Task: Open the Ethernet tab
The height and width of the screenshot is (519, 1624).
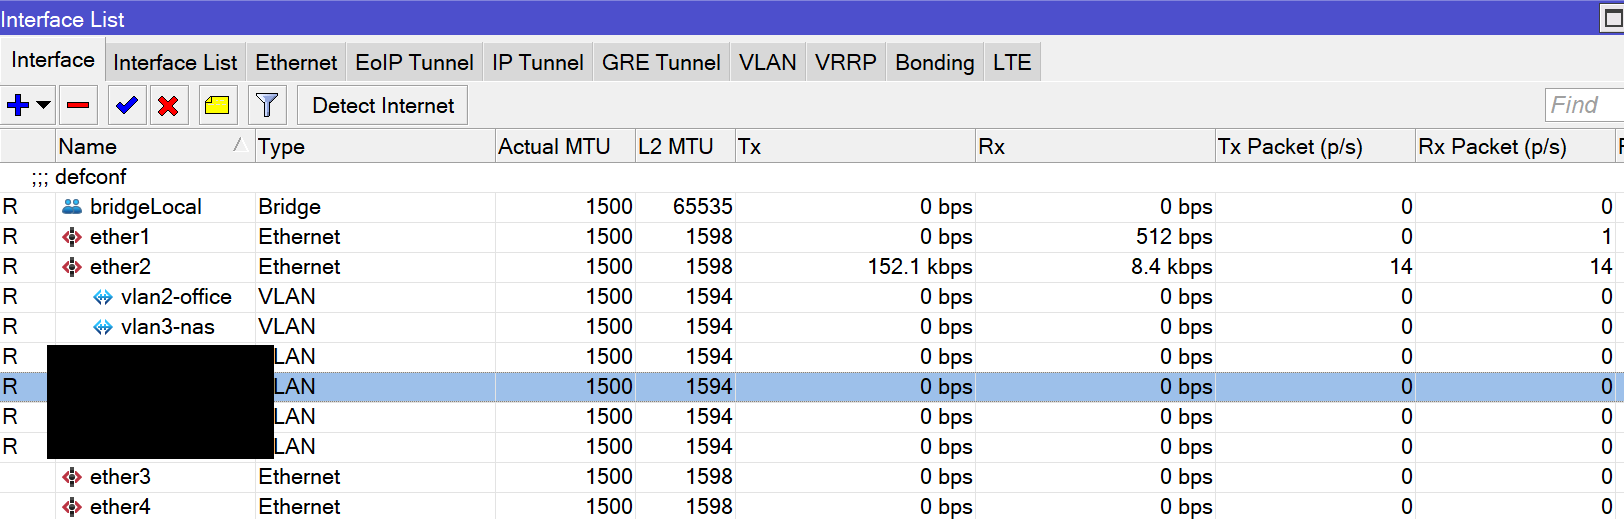Action: 296,62
